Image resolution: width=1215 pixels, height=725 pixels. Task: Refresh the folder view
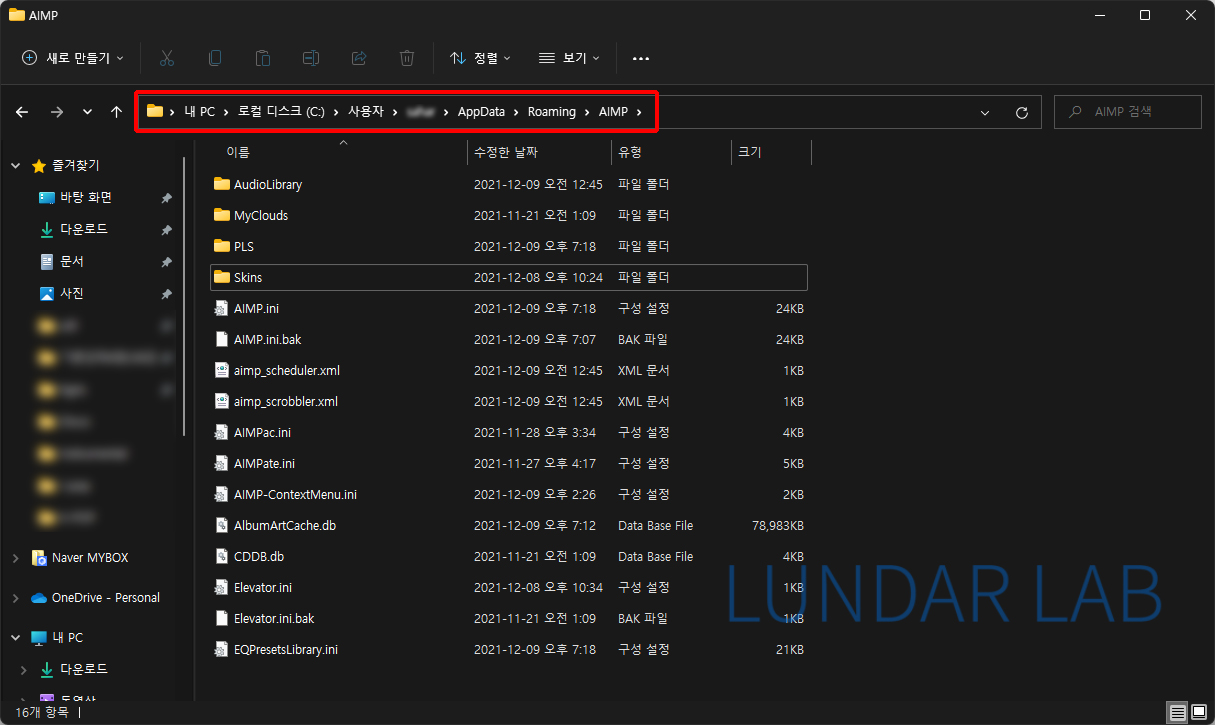point(1021,112)
